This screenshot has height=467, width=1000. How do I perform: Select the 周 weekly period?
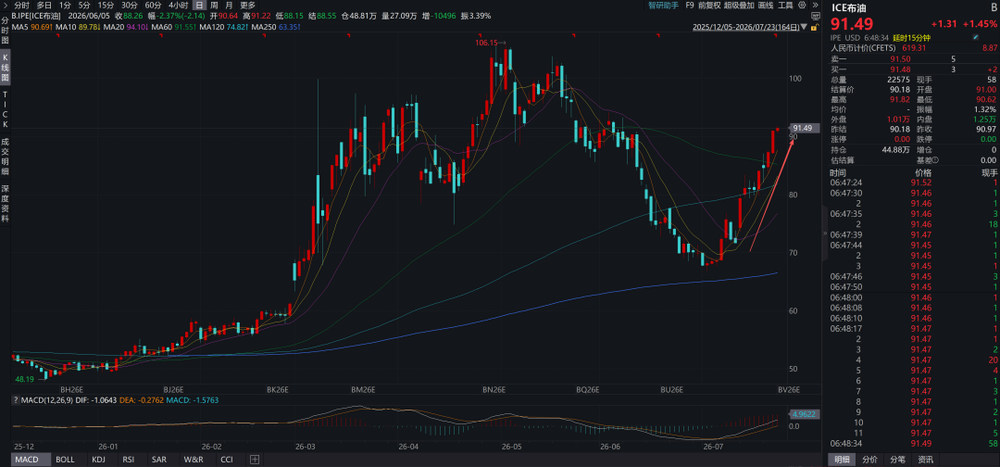point(214,5)
